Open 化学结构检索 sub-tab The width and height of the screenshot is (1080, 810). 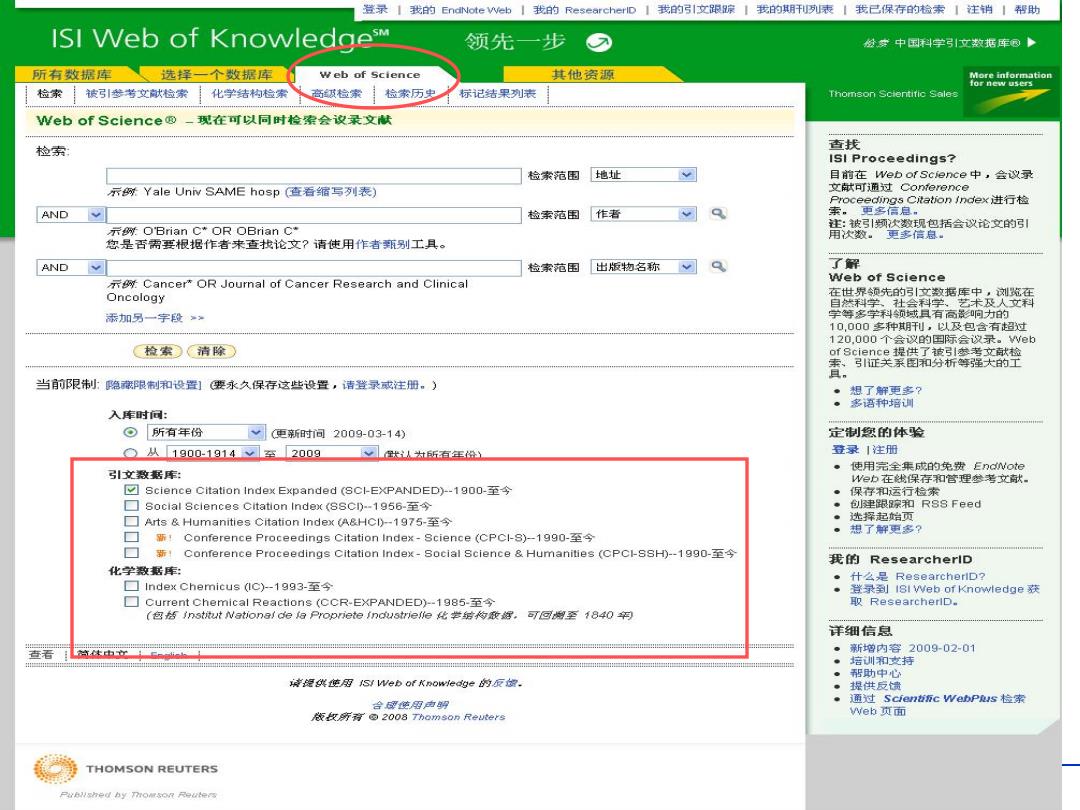coord(249,94)
